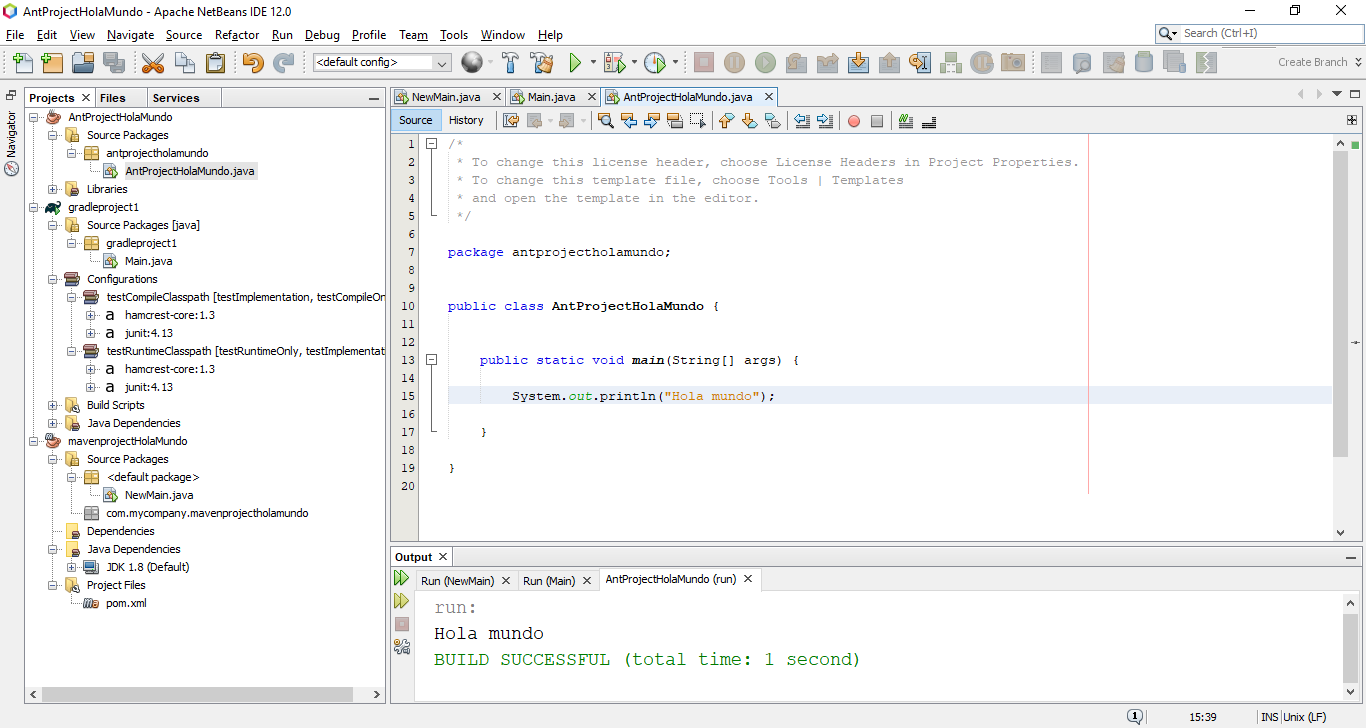Click the Save All icon

pyautogui.click(x=113, y=62)
